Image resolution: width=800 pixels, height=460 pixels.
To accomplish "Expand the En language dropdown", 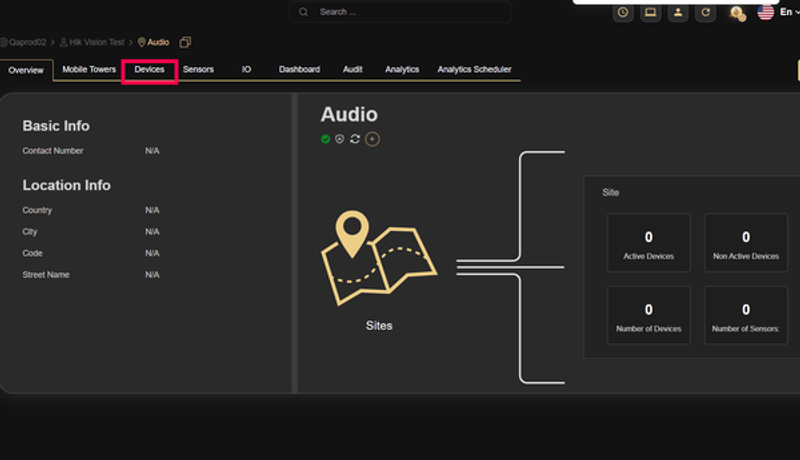I will [789, 12].
